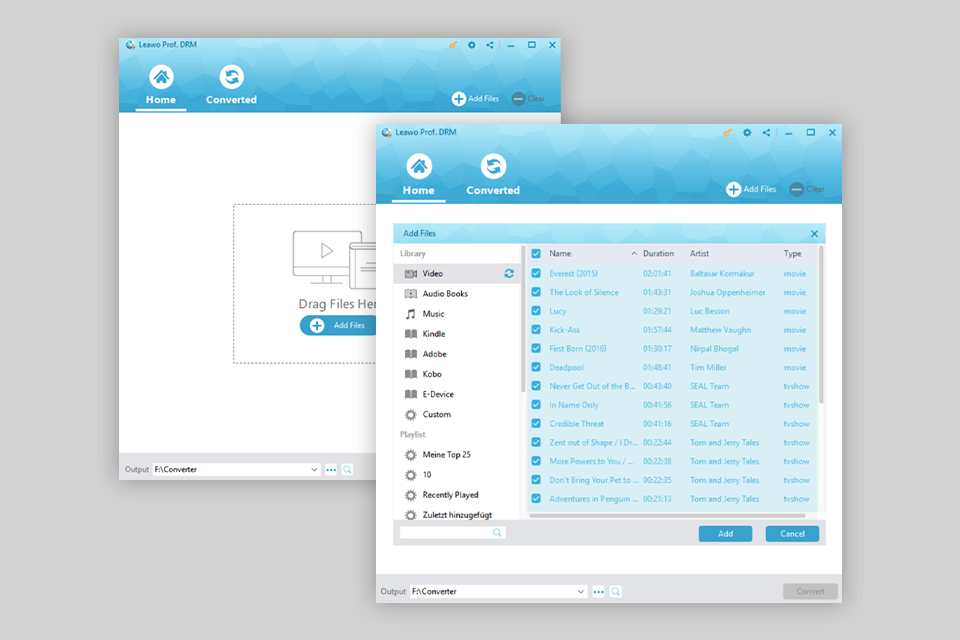
Task: Close the Add Files panel with X
Action: [814, 234]
